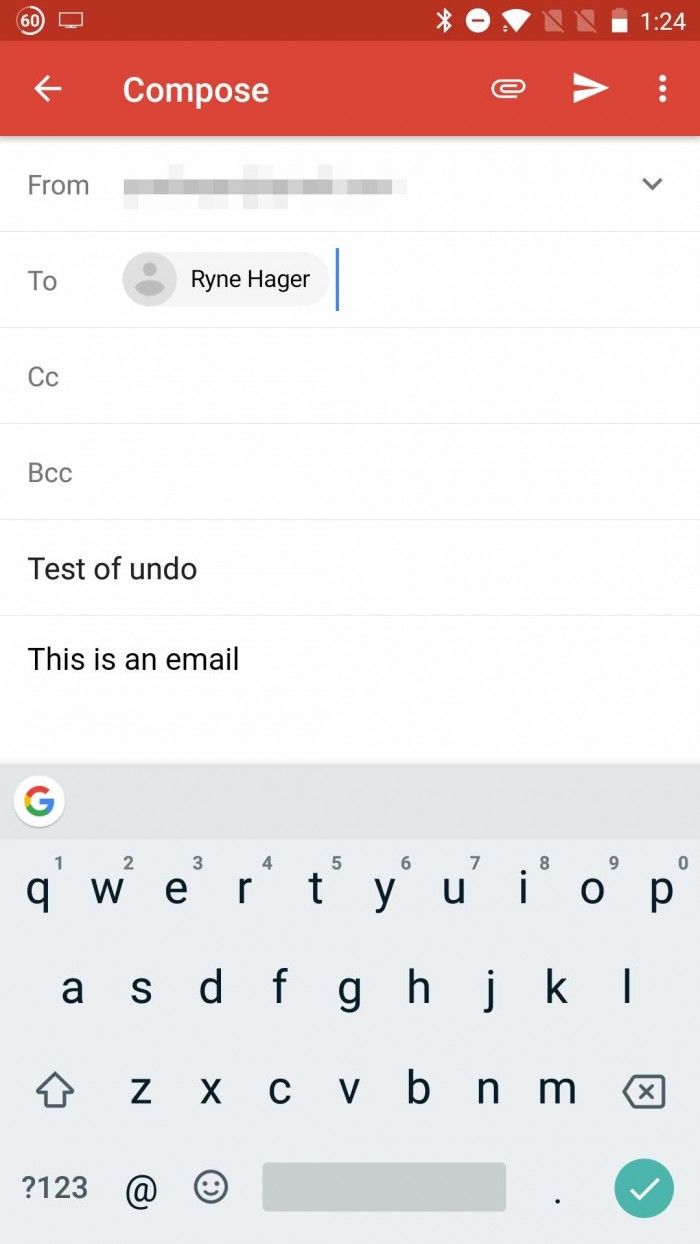
Task: Send the email with the send icon
Action: tap(590, 88)
